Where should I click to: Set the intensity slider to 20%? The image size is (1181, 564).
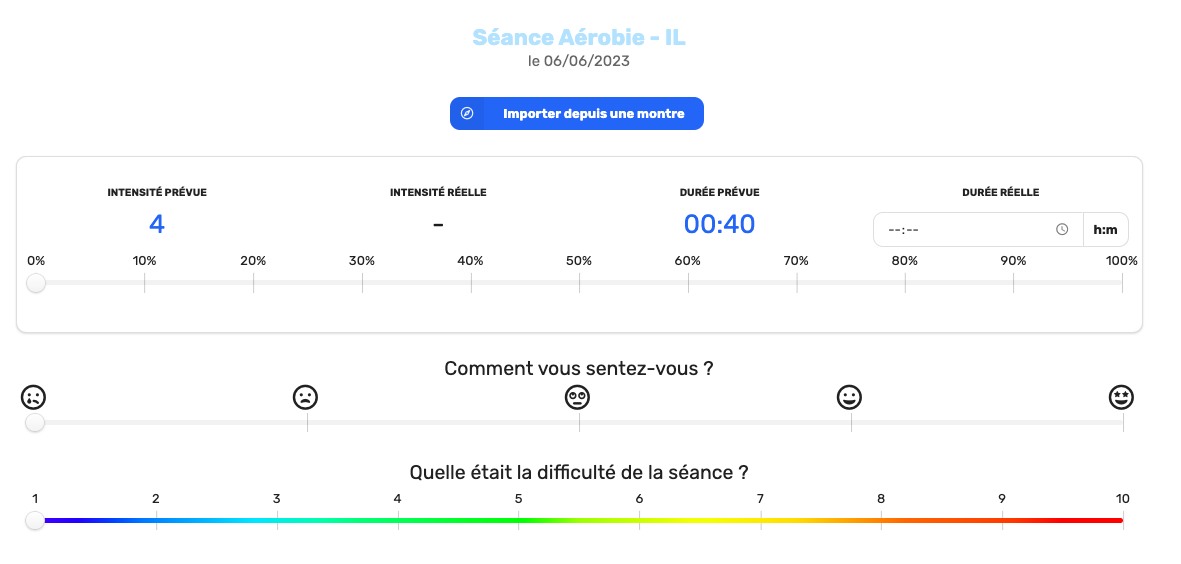(x=253, y=282)
